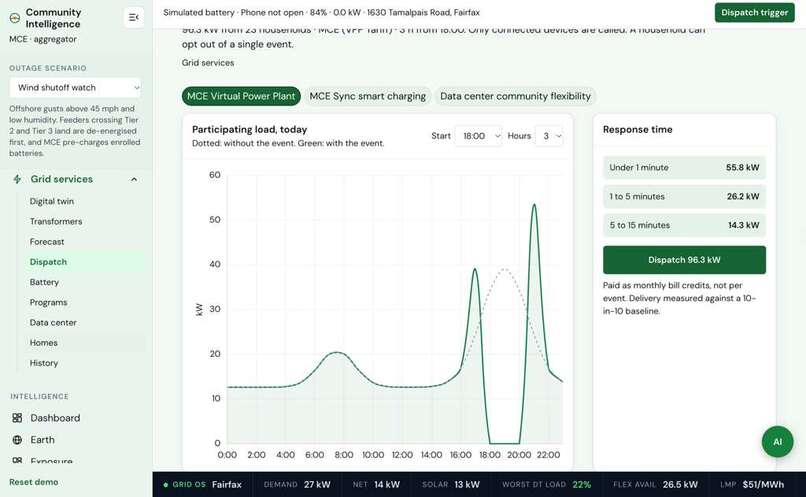806x497 pixels.
Task: Navigate to Data center page
Action: click(53, 323)
